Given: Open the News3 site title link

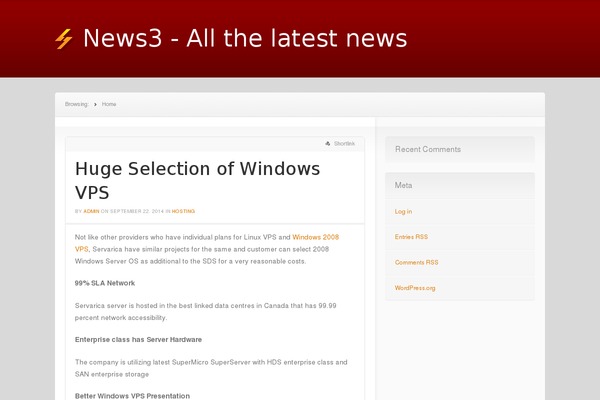Looking at the screenshot, I should point(245,38).
